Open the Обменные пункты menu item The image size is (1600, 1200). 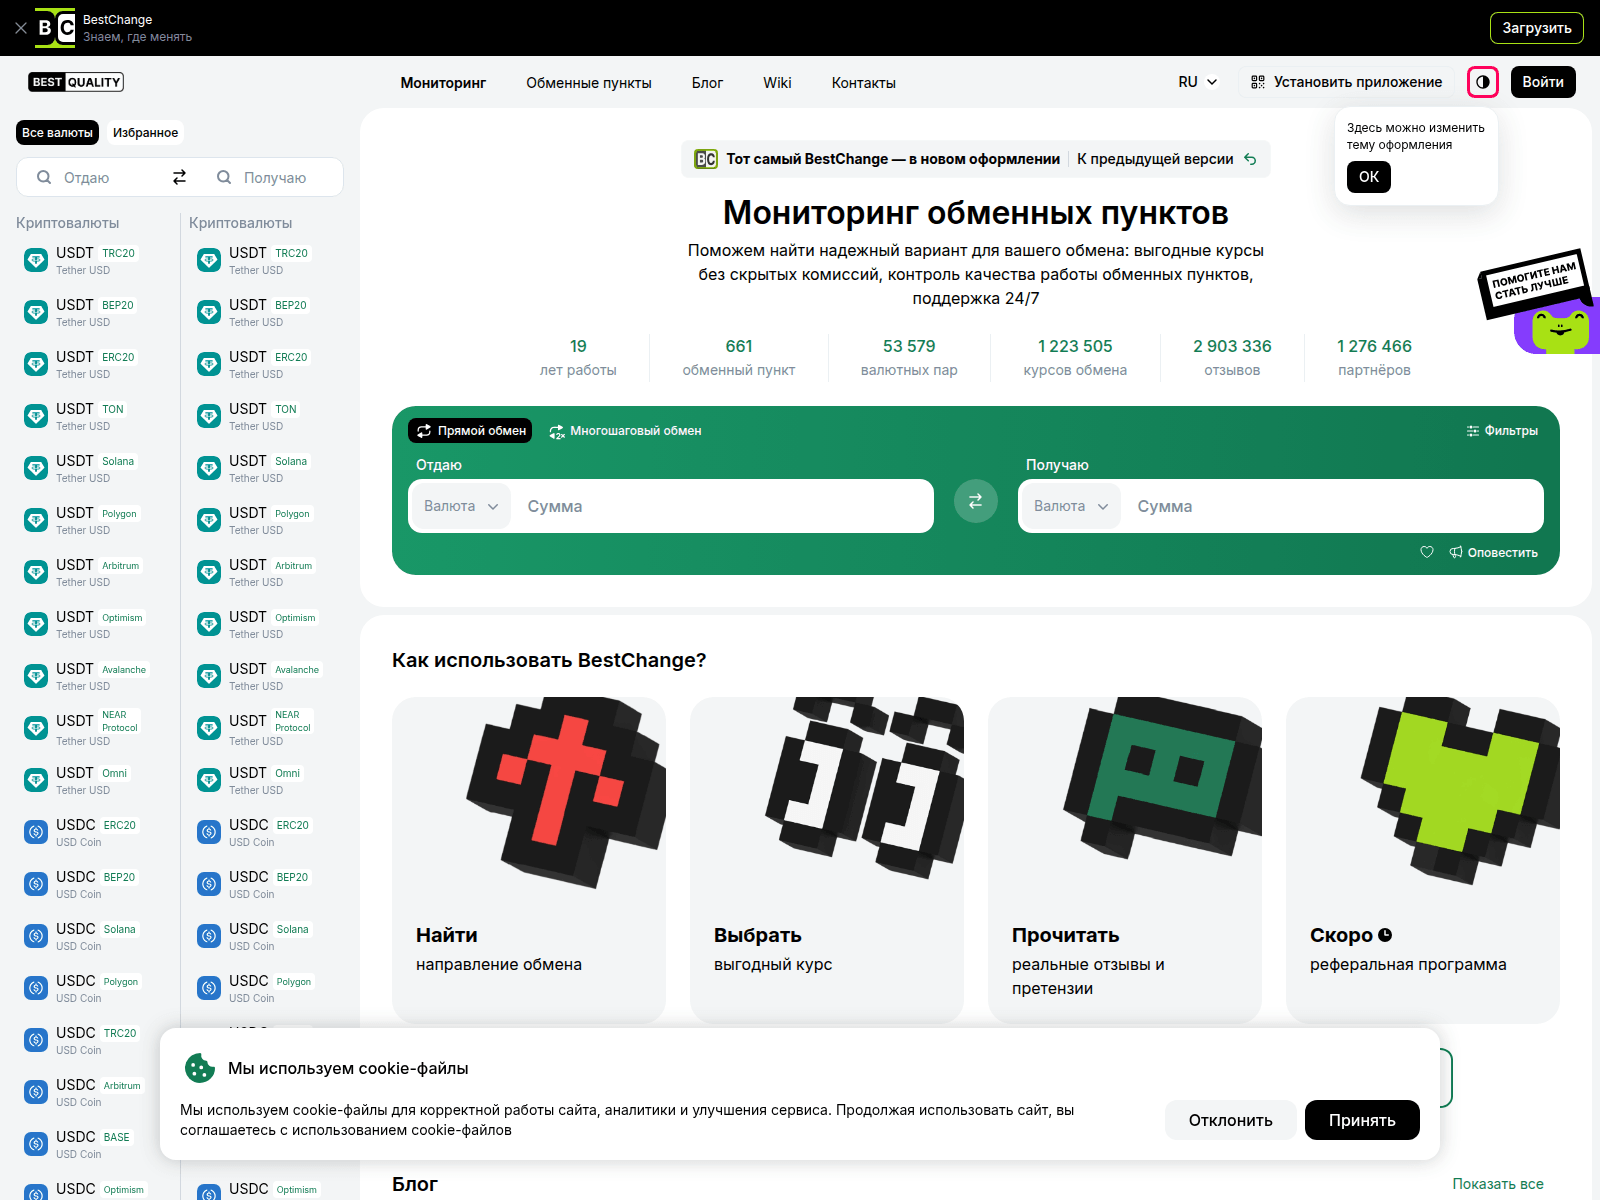[589, 83]
